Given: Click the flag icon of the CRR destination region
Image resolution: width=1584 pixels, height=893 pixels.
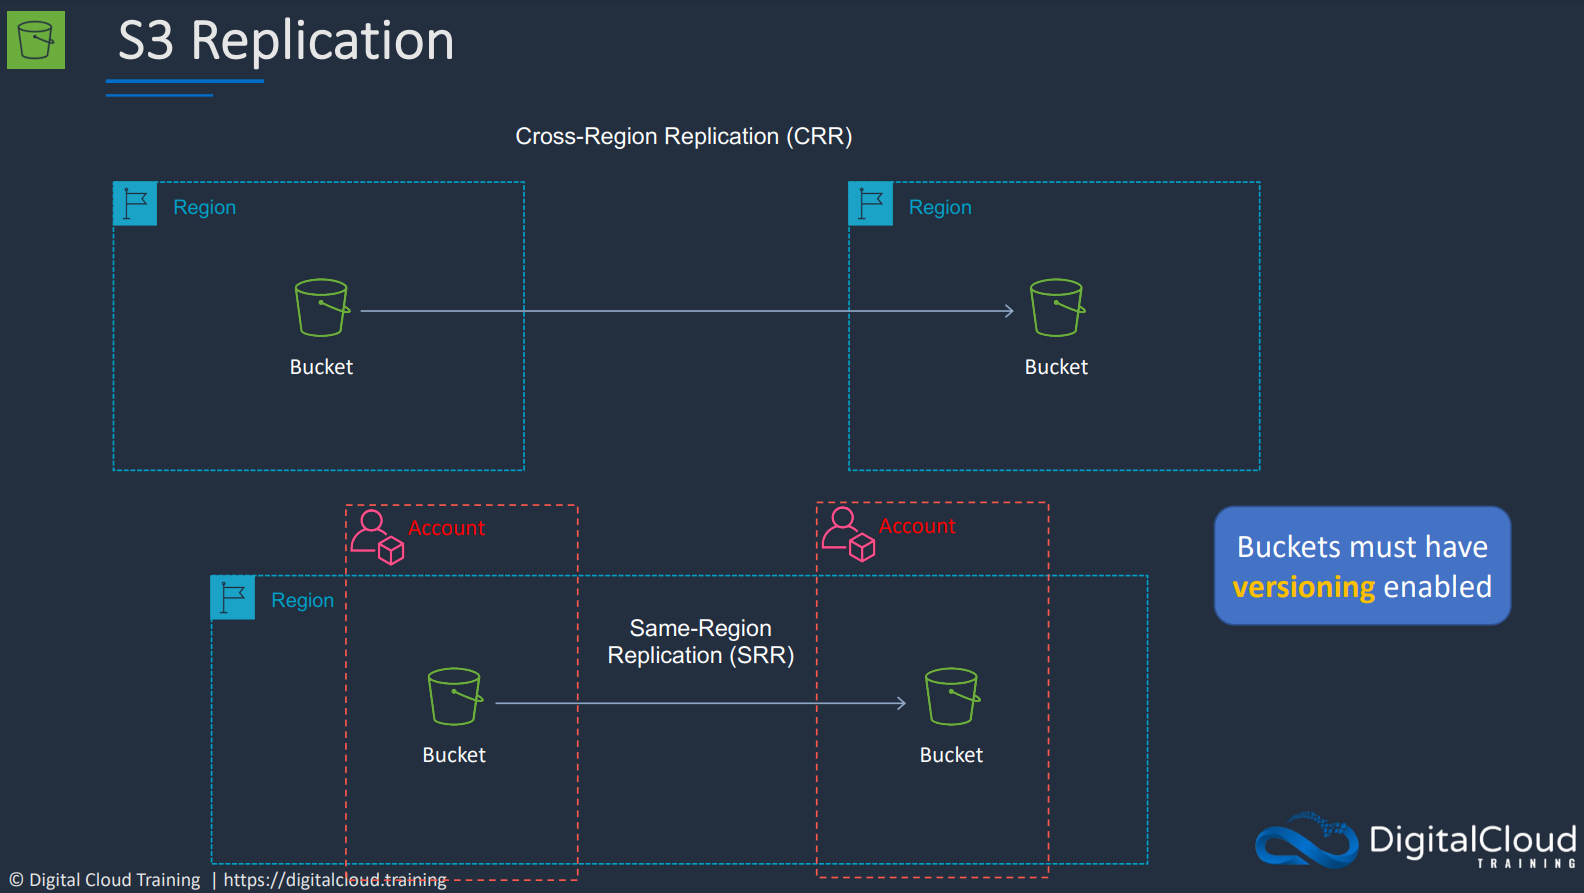Looking at the screenshot, I should click(x=871, y=204).
